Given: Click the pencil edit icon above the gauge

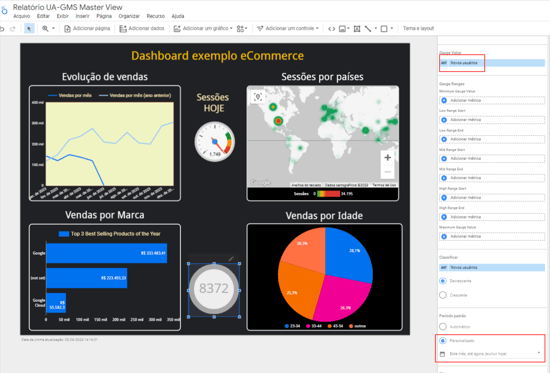Looking at the screenshot, I should click(231, 259).
